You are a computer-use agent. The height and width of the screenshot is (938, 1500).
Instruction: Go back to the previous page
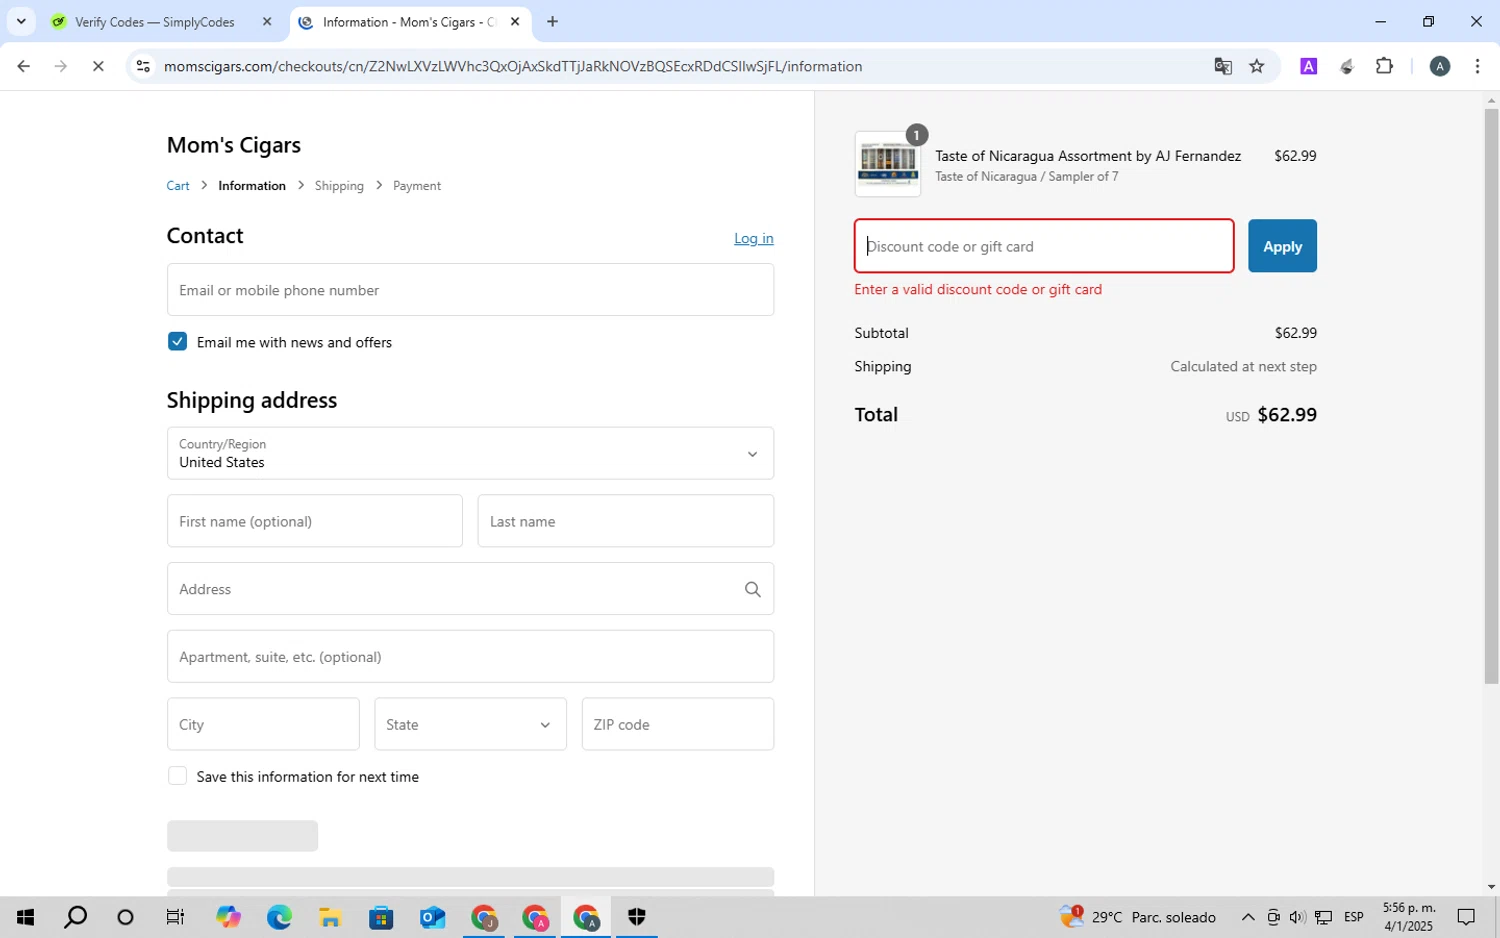(x=23, y=66)
